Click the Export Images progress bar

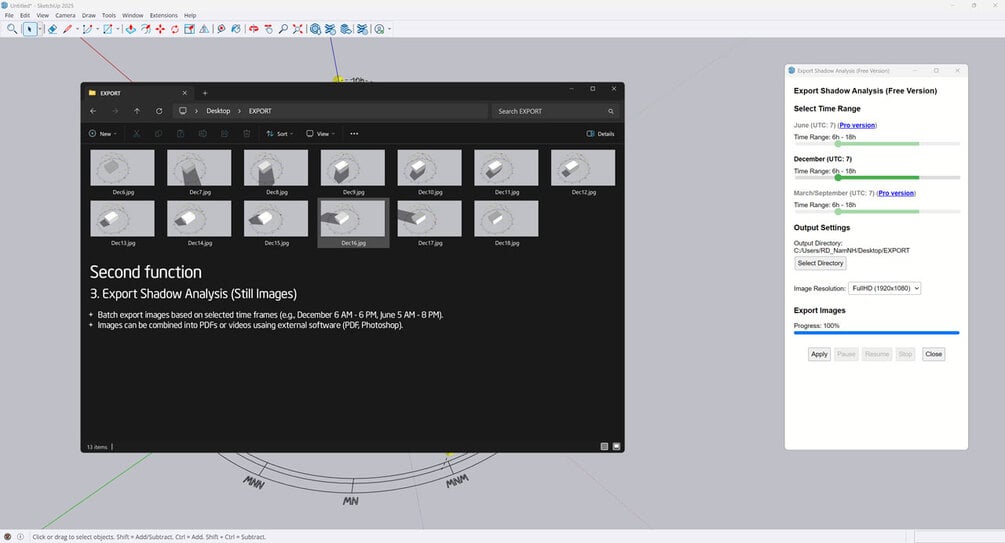877,333
